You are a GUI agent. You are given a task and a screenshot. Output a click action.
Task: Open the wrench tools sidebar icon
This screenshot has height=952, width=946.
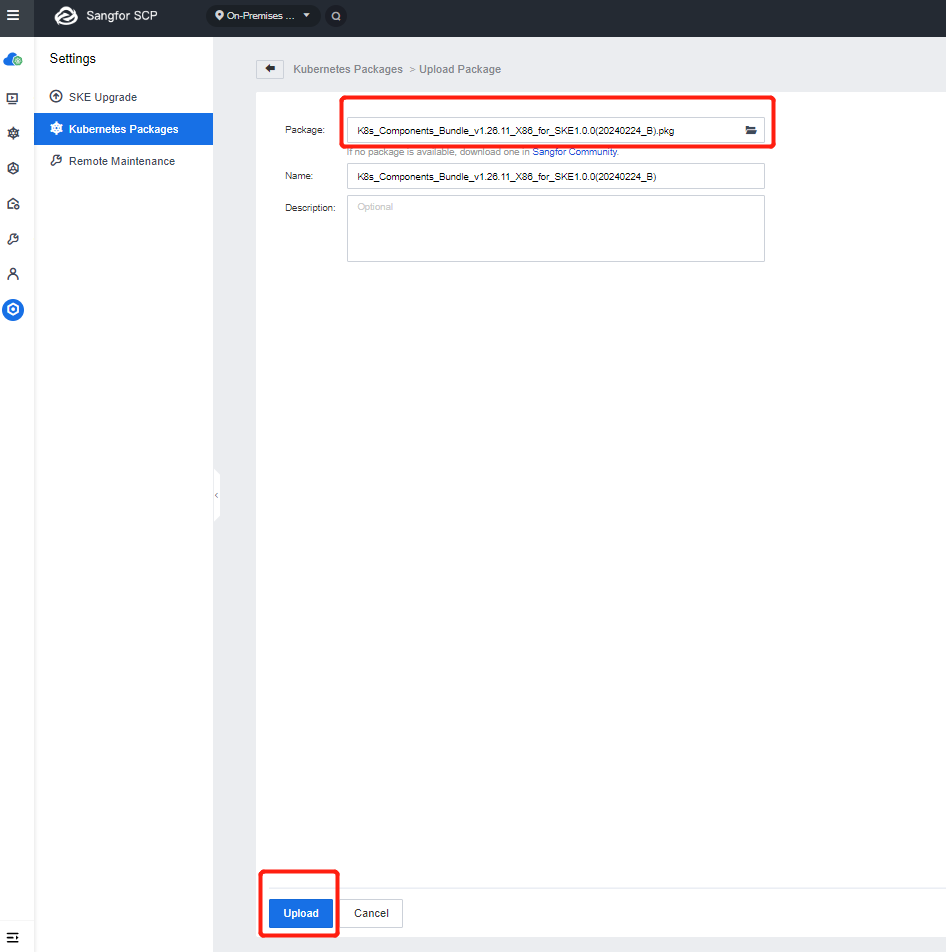click(13, 239)
